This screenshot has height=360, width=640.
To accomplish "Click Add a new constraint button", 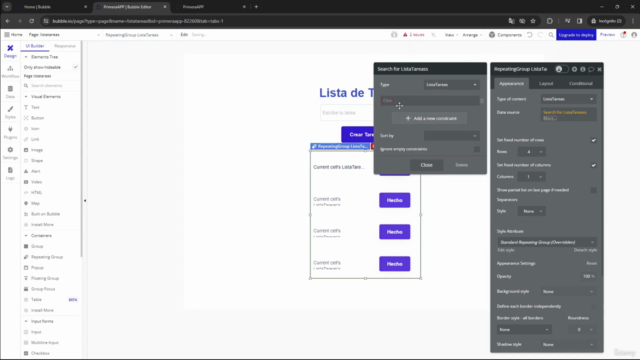I will click(429, 118).
